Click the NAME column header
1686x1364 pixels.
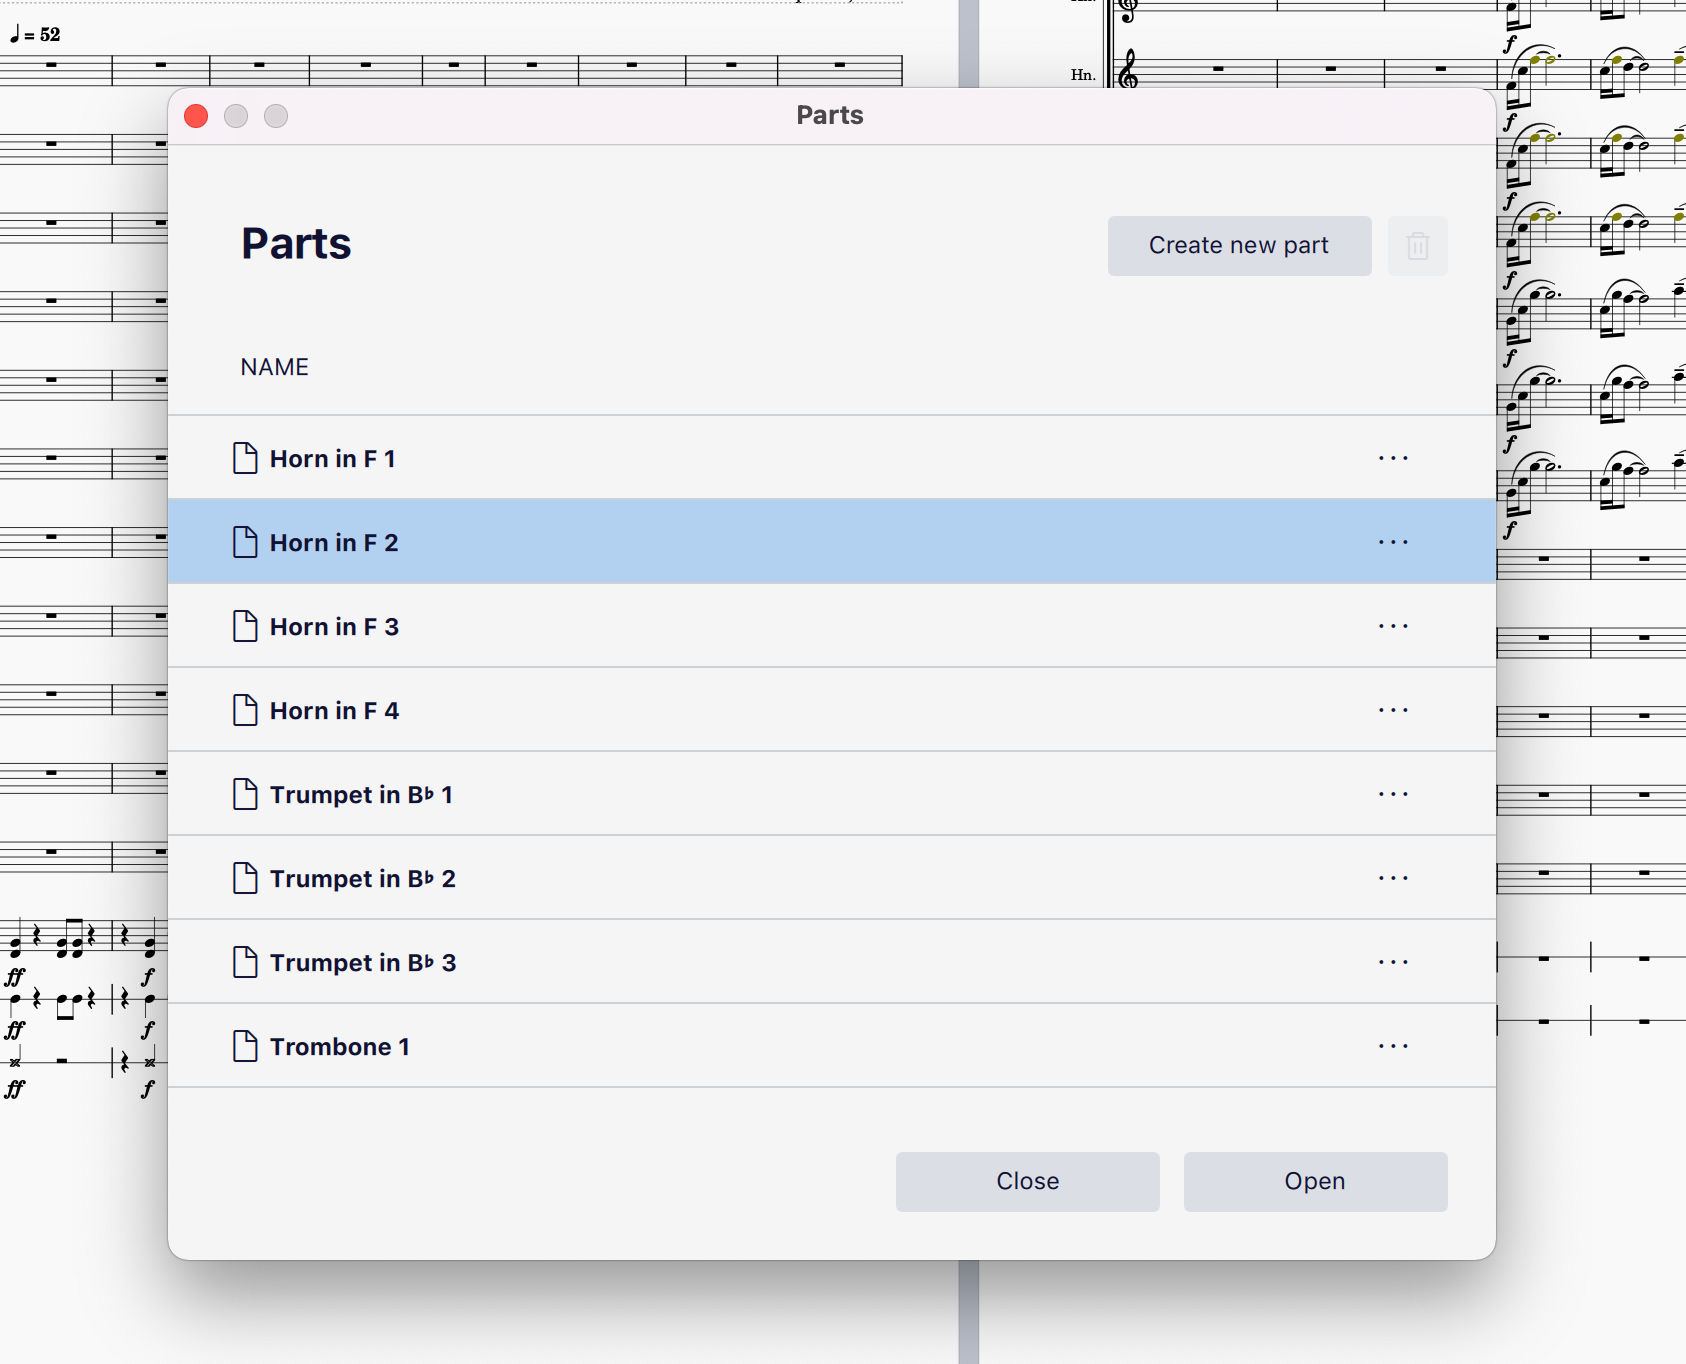click(274, 367)
